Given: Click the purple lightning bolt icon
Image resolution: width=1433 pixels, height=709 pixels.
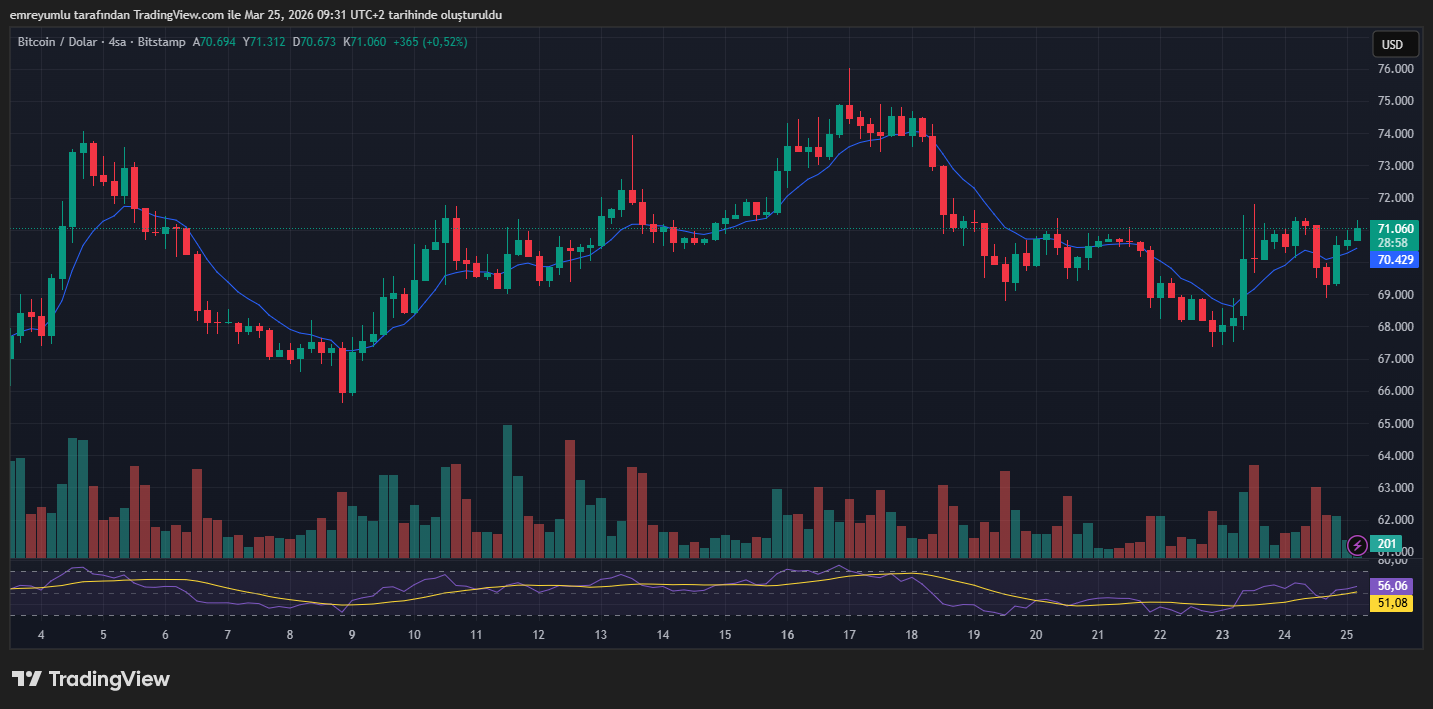Looking at the screenshot, I should 1357,545.
